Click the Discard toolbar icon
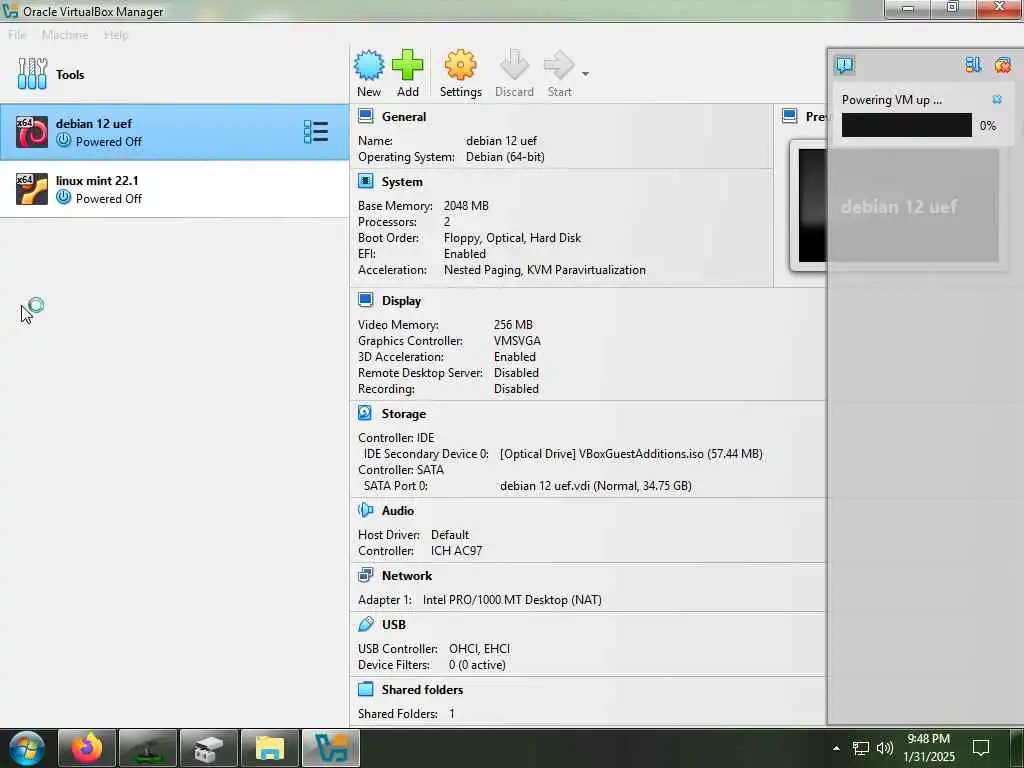 point(514,65)
